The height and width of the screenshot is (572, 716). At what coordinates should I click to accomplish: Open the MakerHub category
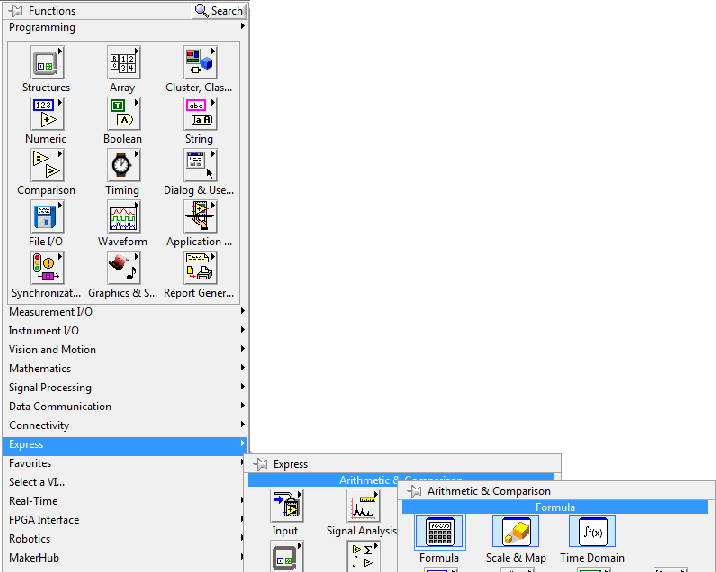point(123,558)
